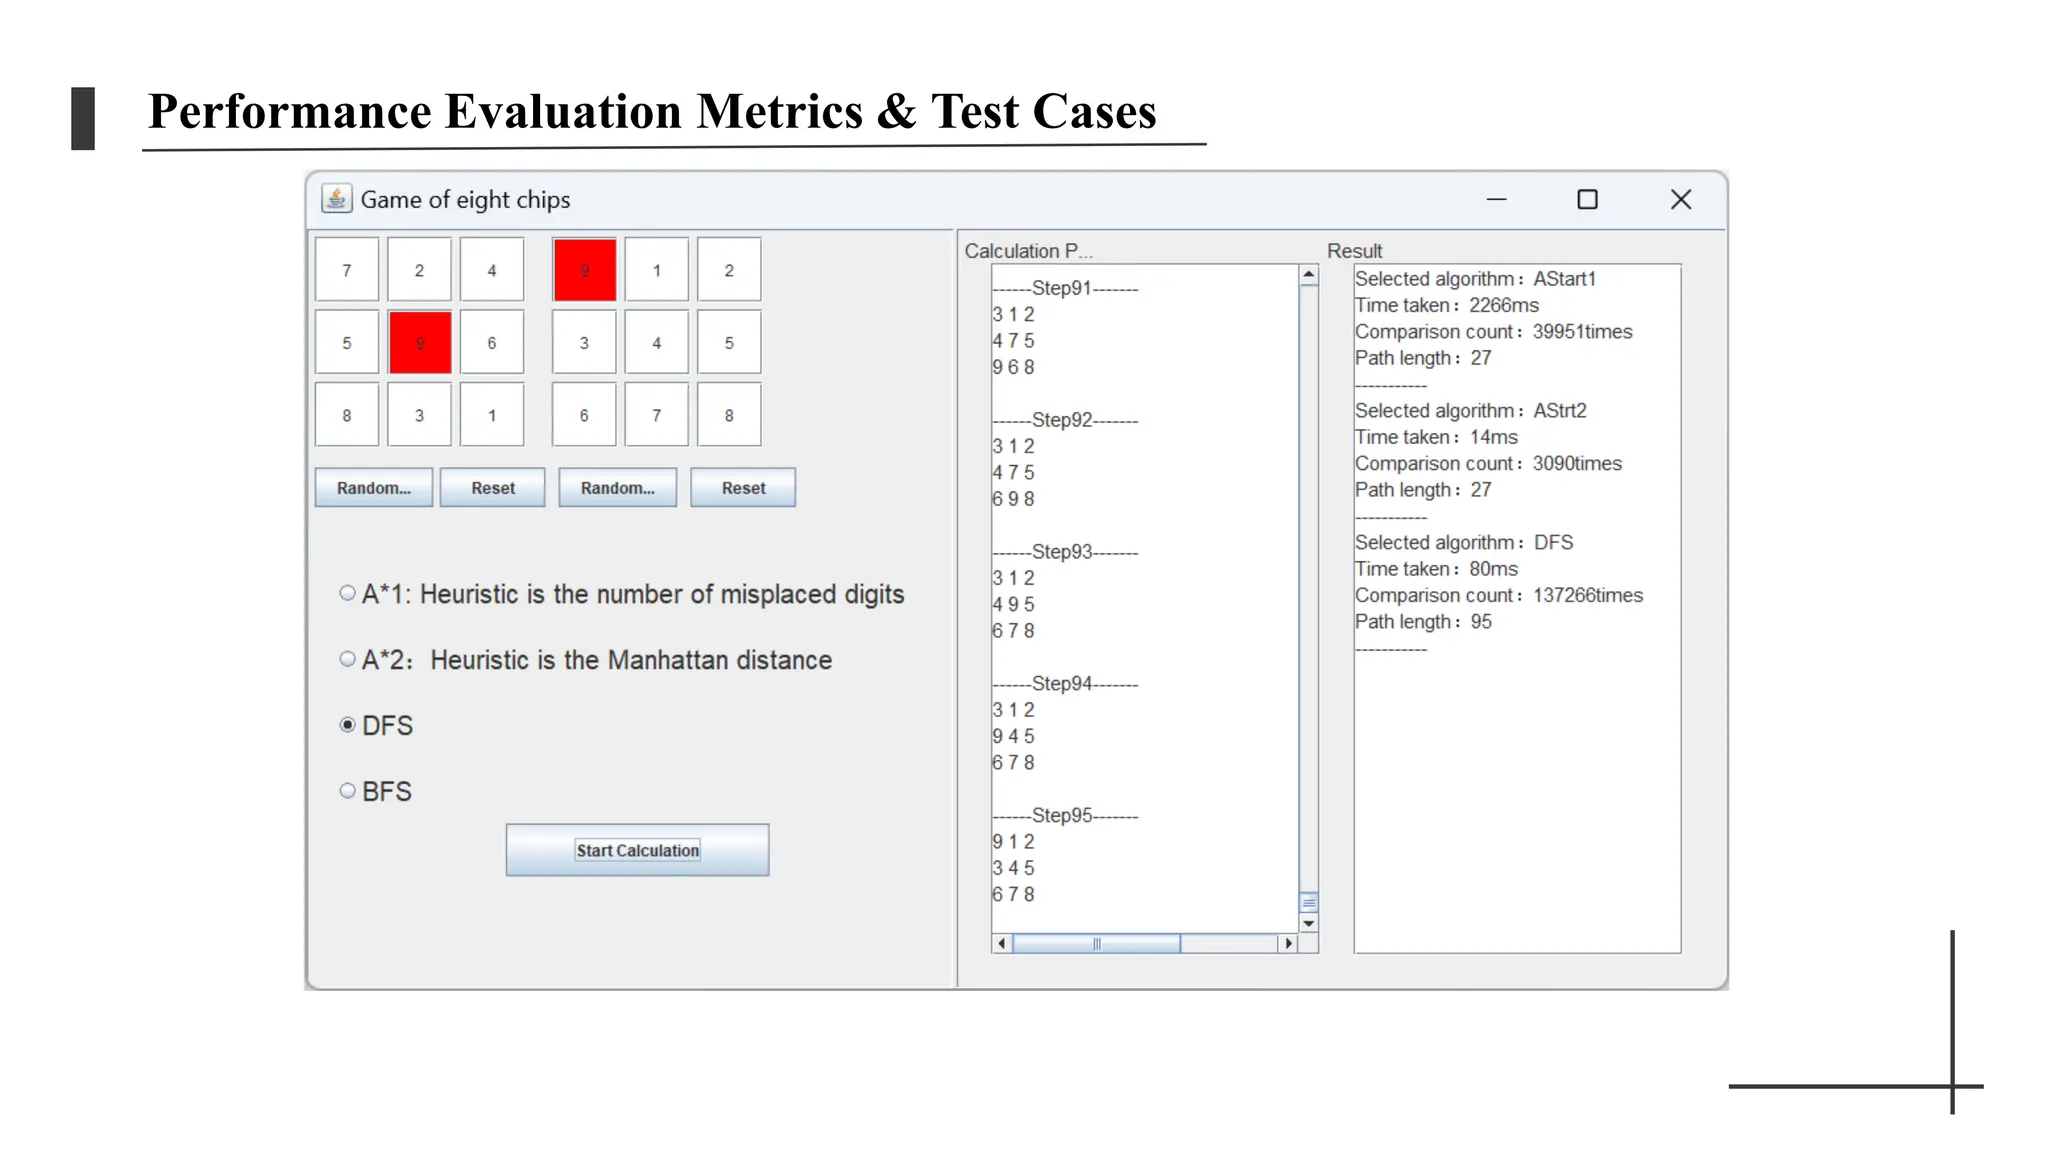Click the 'Selected algorithm: AStrt2' line
Viewport: 2048px width, 1152px height.
point(1470,411)
